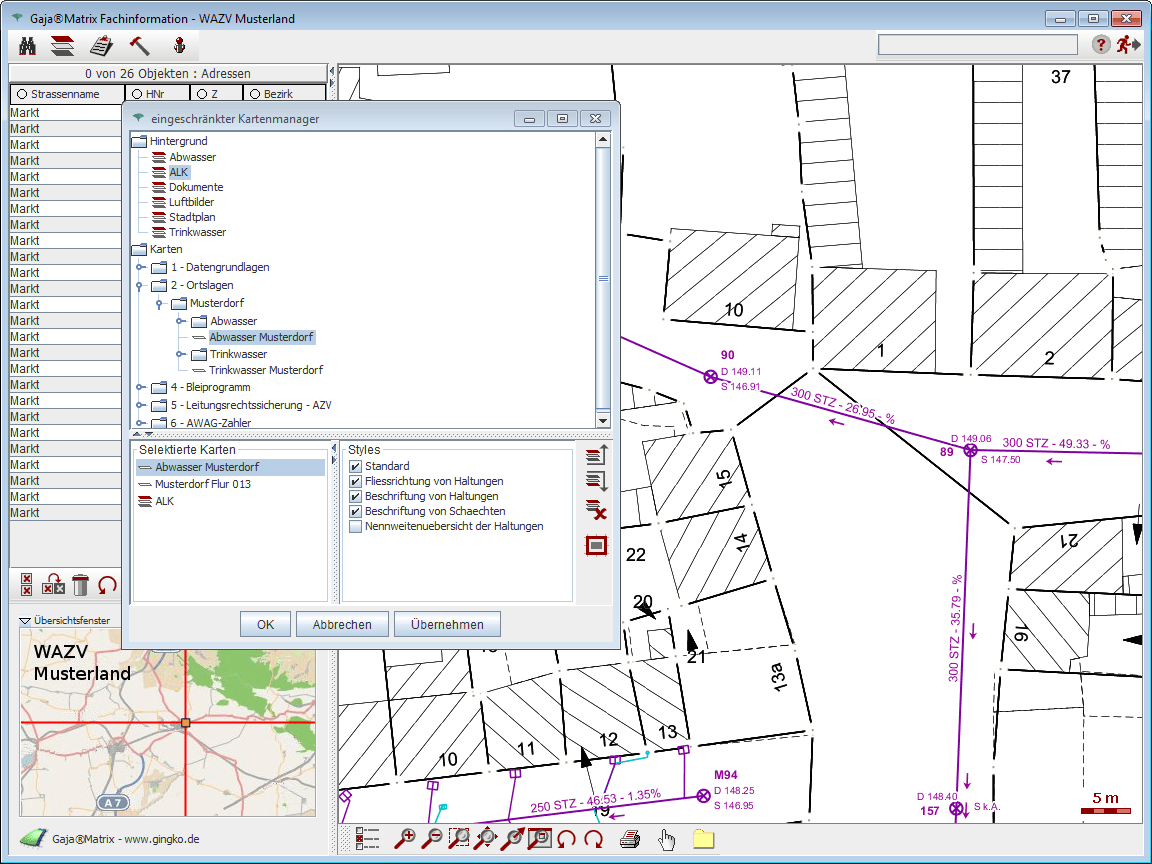Click the printer icon in the map toolbar
The width and height of the screenshot is (1152, 864).
click(x=629, y=839)
